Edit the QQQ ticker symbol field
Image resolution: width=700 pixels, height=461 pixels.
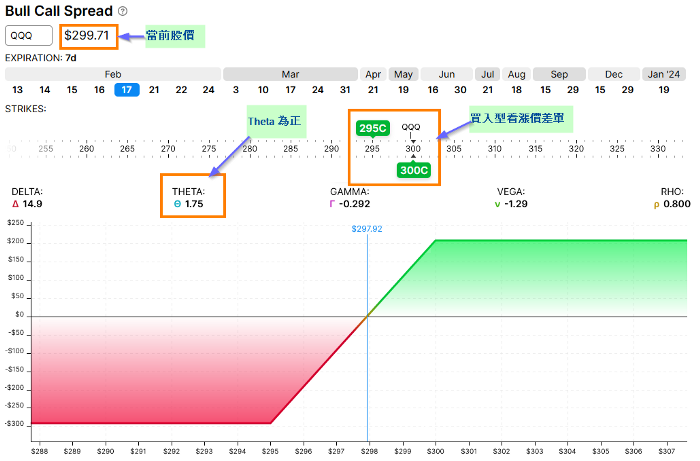tap(29, 36)
